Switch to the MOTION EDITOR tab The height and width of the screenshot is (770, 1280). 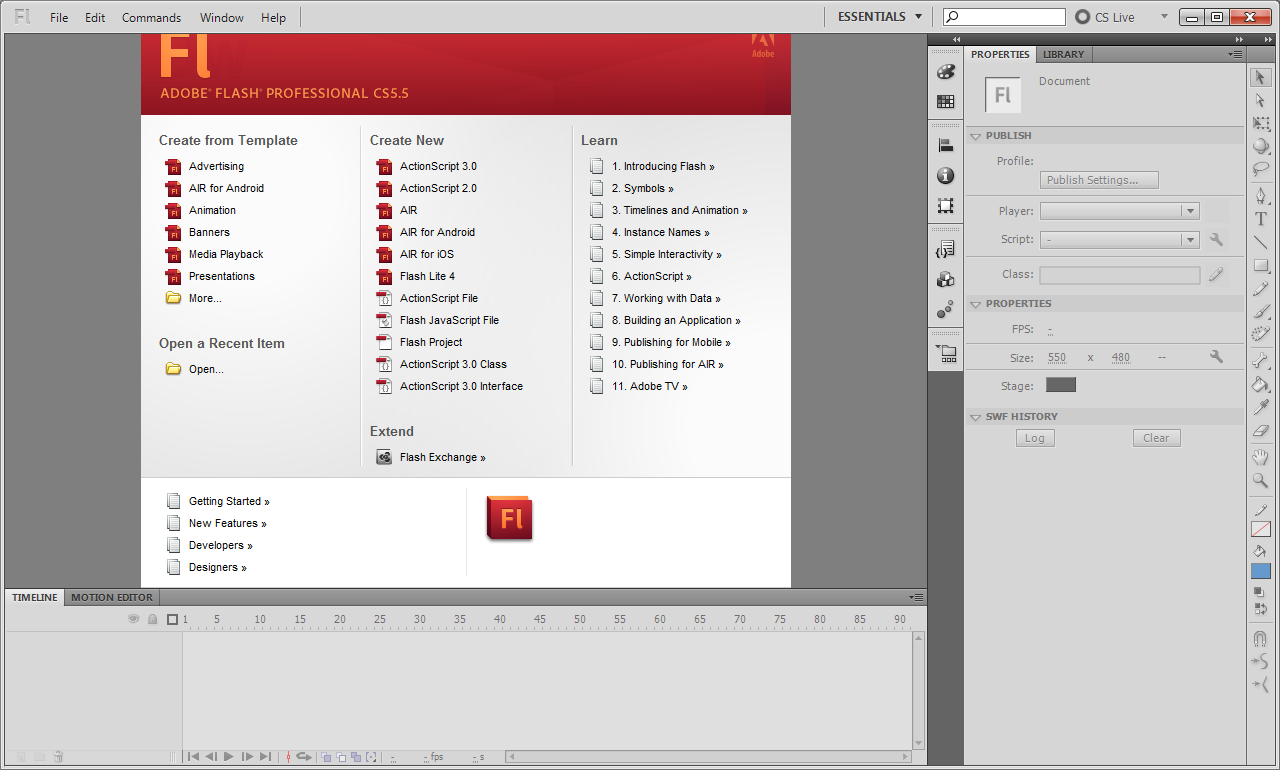click(112, 598)
